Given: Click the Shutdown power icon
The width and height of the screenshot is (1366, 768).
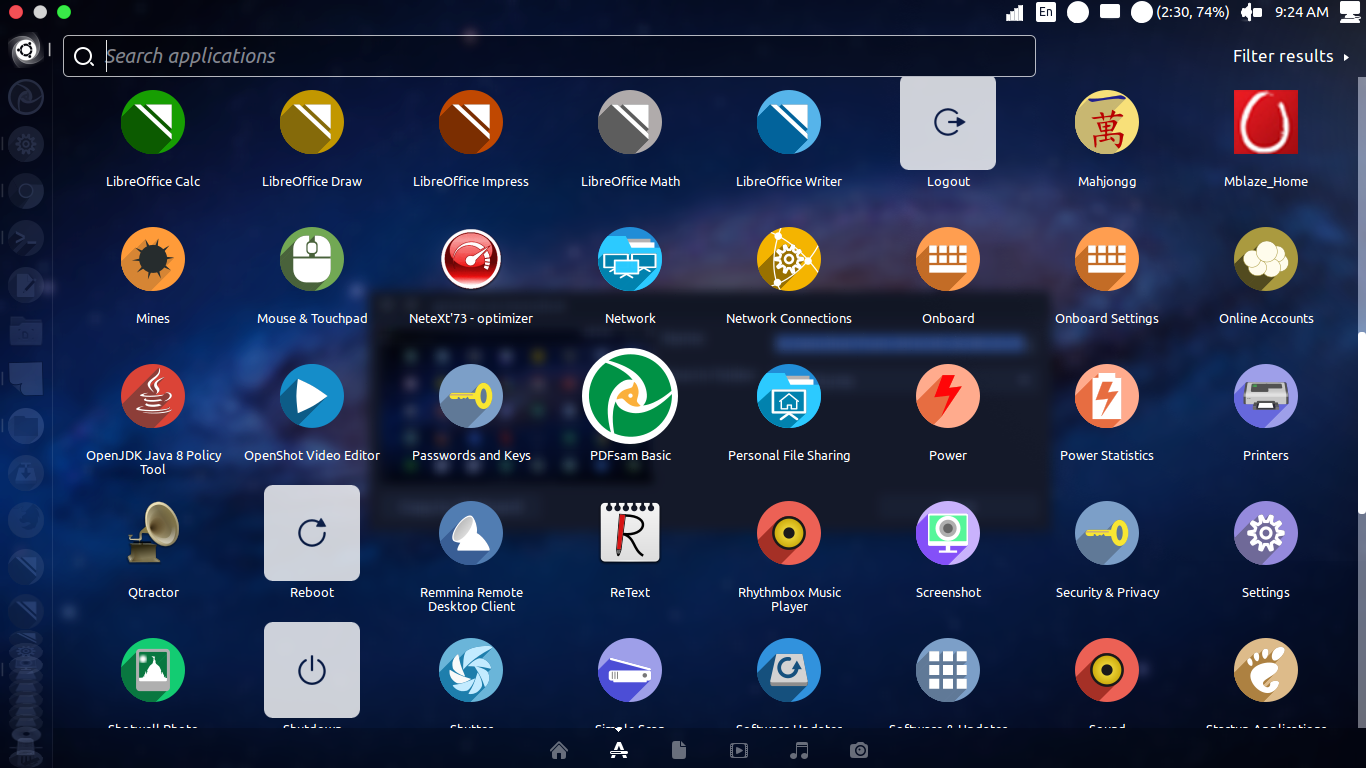Looking at the screenshot, I should [312, 670].
